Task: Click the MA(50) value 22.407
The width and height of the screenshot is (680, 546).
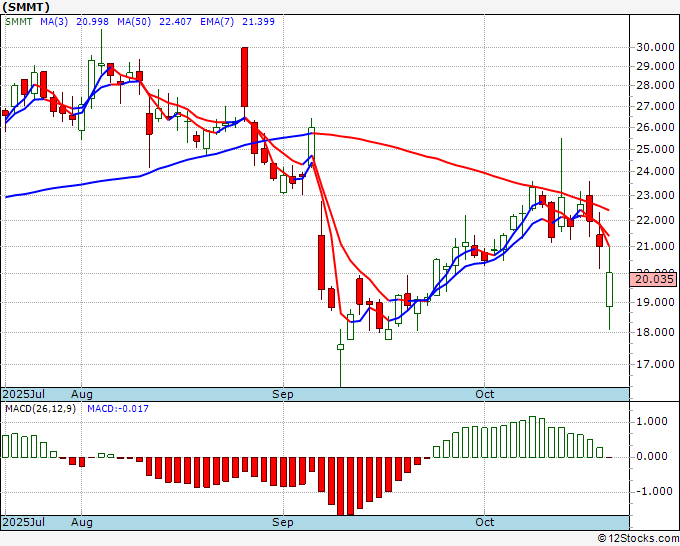Action: pos(175,22)
